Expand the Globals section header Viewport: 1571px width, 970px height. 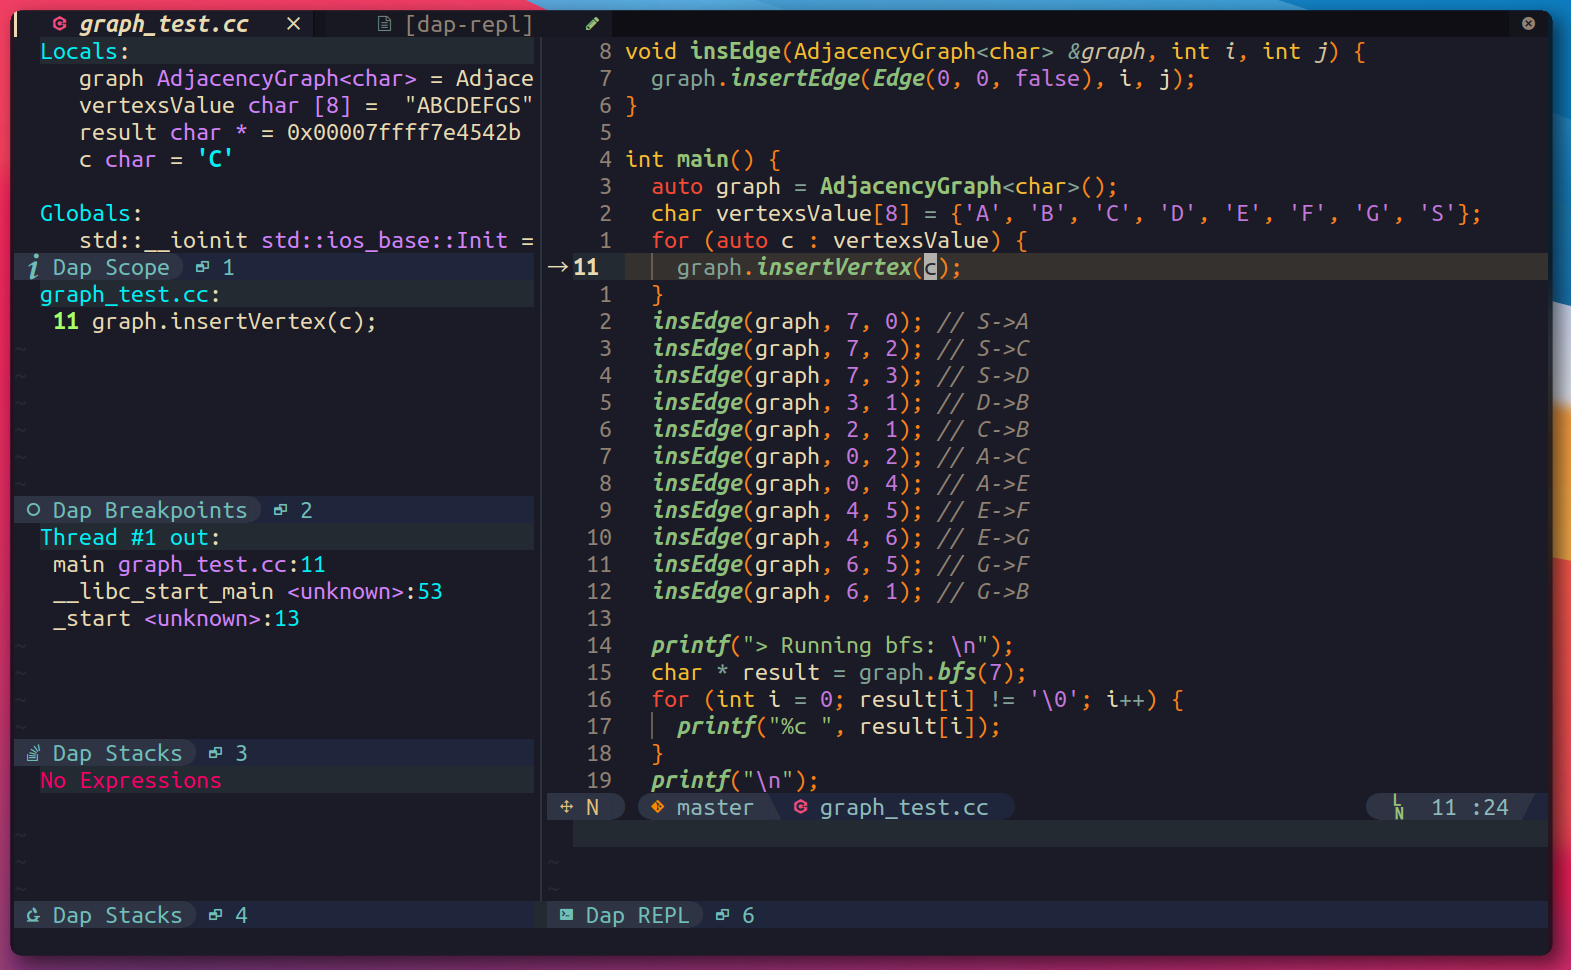pos(91,213)
